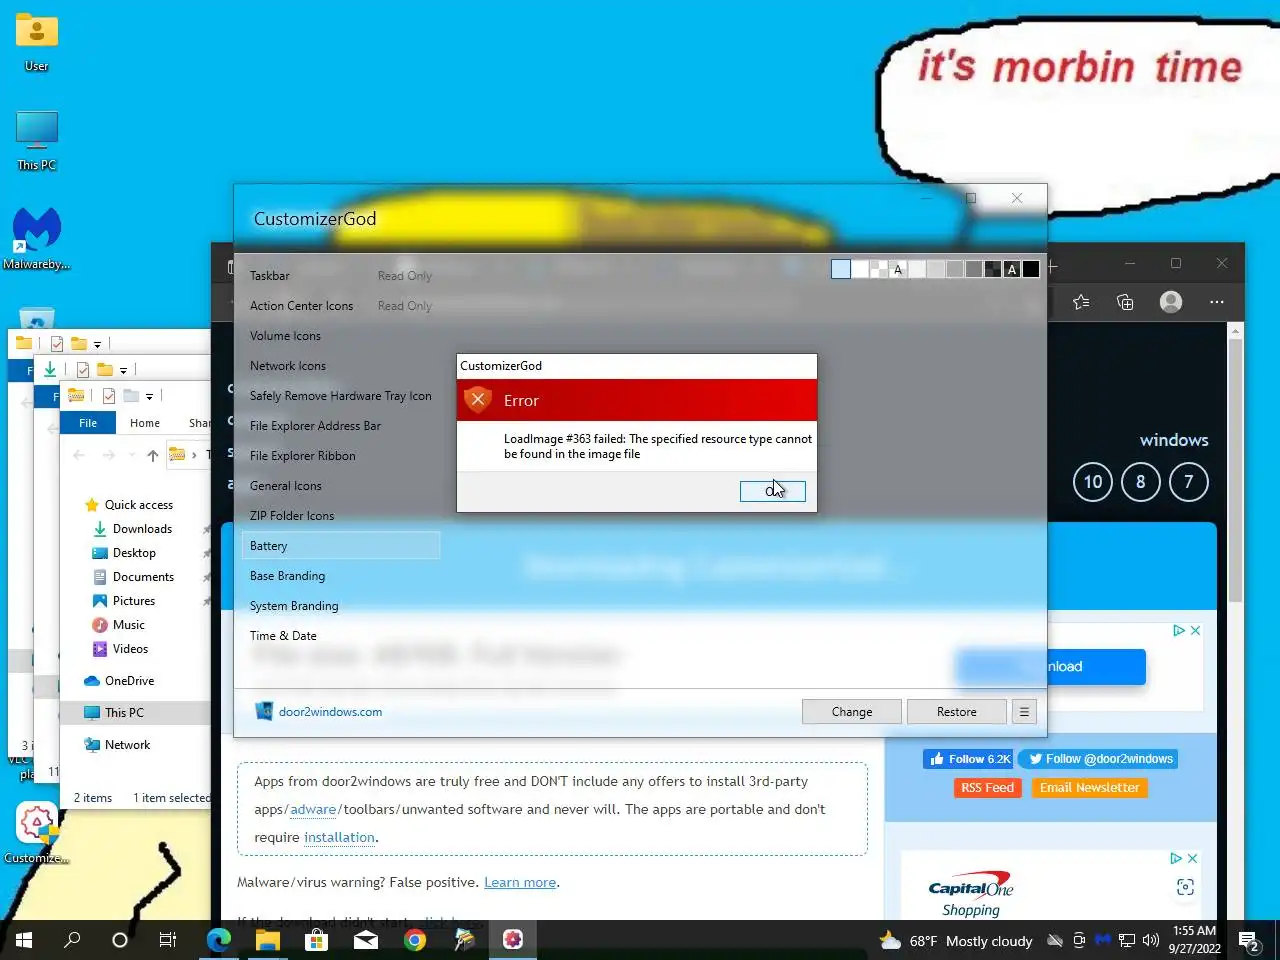
Task: Open the CustomizerGod hamburger menu button
Action: click(1024, 712)
